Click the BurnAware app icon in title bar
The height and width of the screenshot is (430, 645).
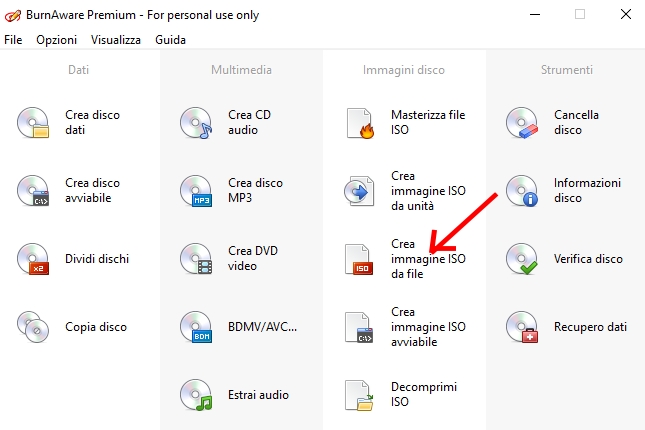click(x=12, y=15)
